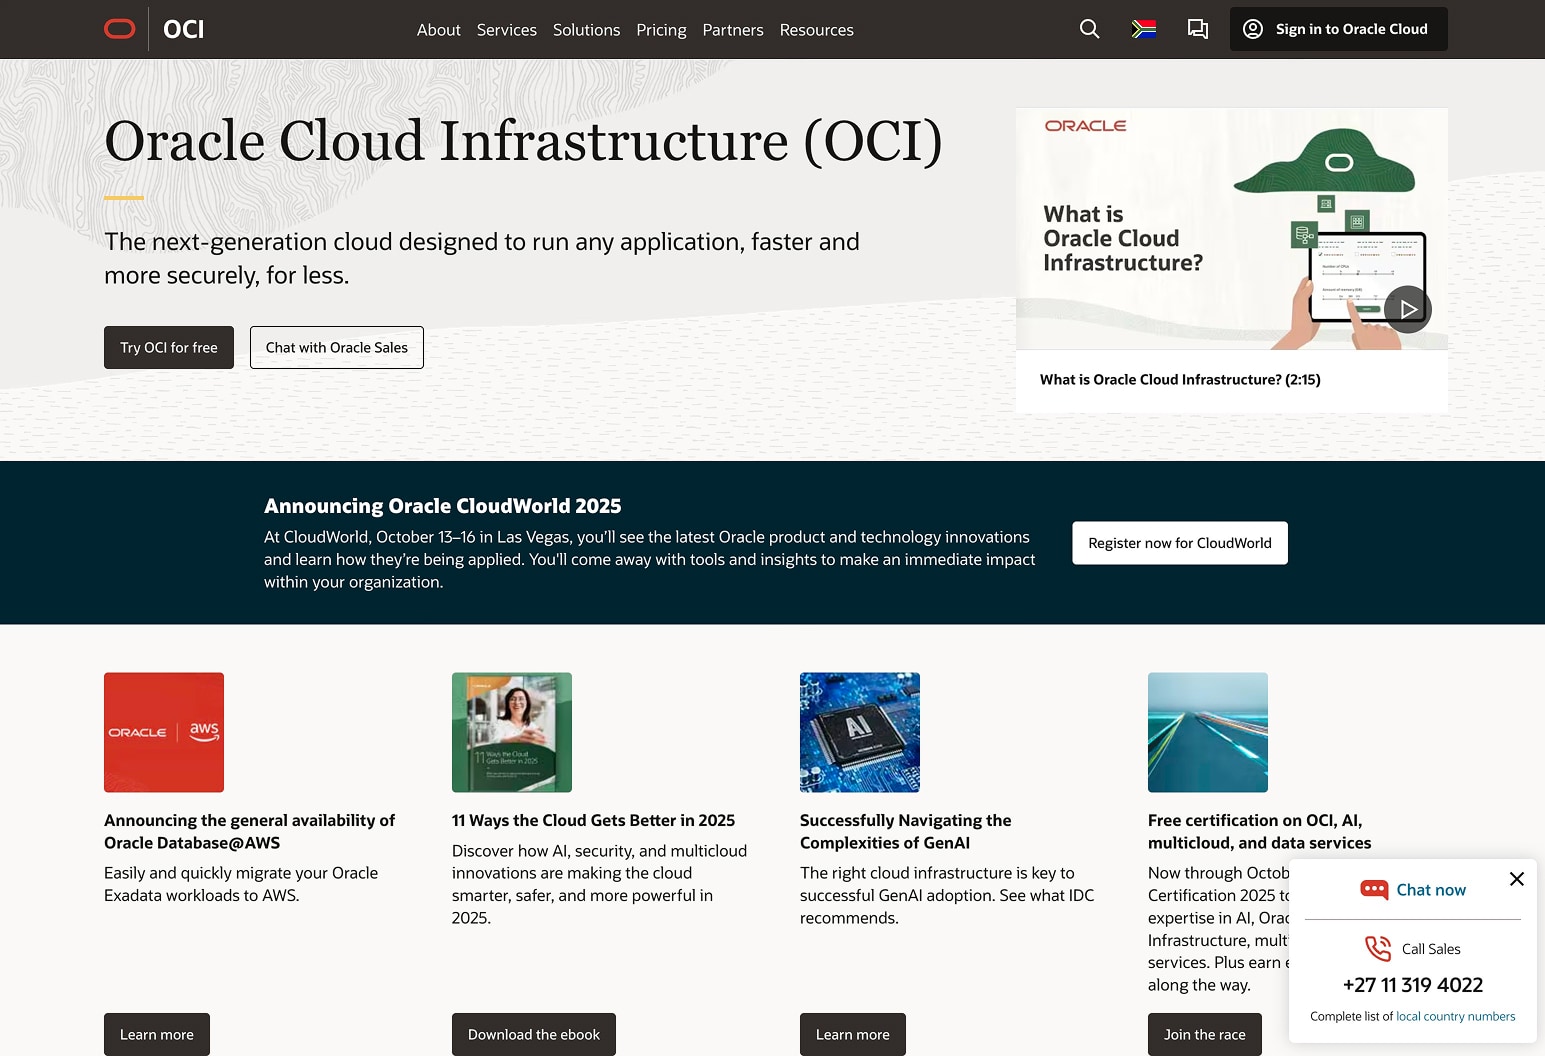
Task: Click heading Free certification on OCI, AI, multicloud
Action: [x=1260, y=831]
